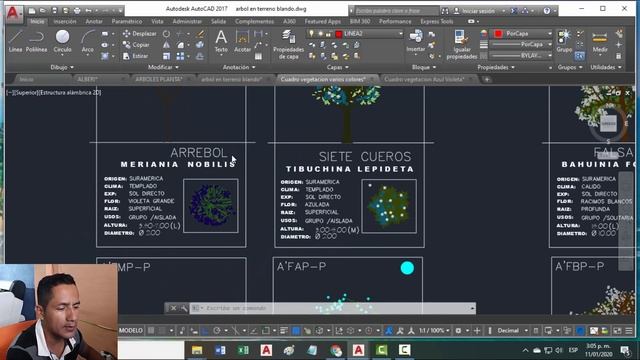Select the Rotate tool icon

pos(167,34)
